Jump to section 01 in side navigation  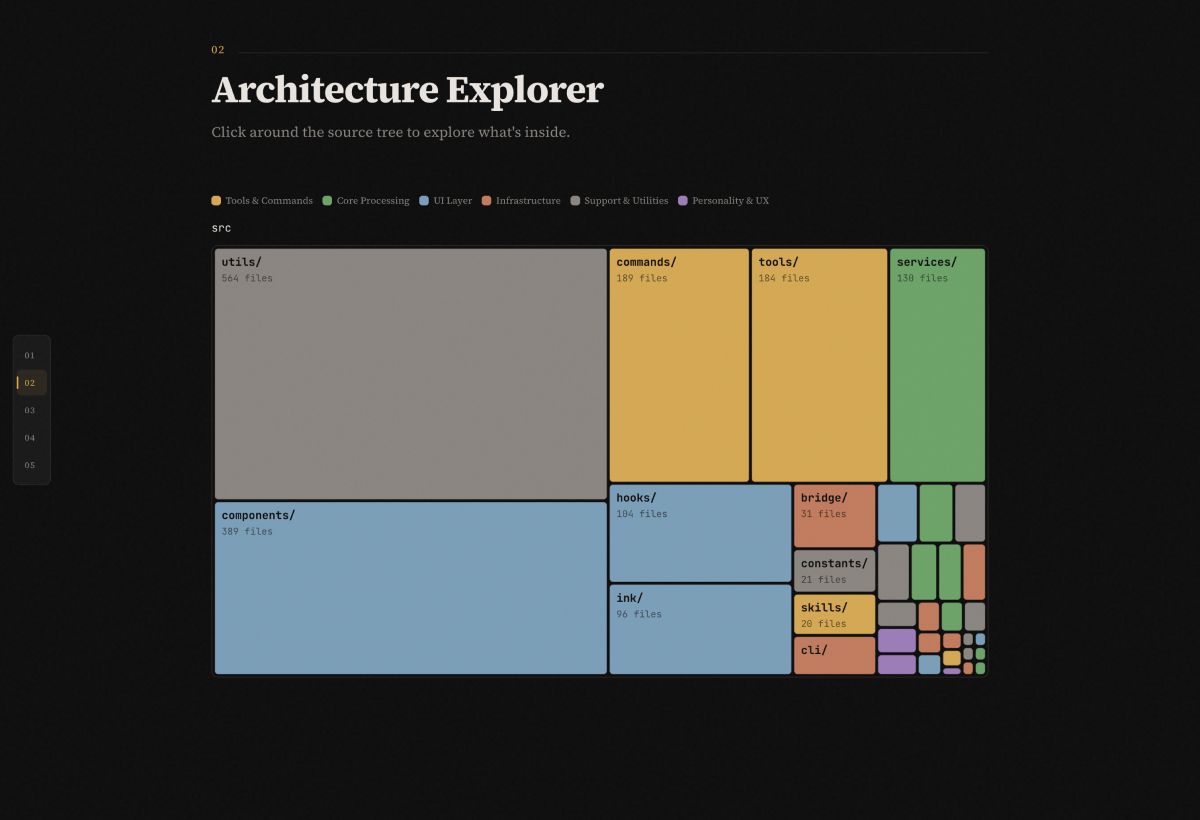pos(30,356)
